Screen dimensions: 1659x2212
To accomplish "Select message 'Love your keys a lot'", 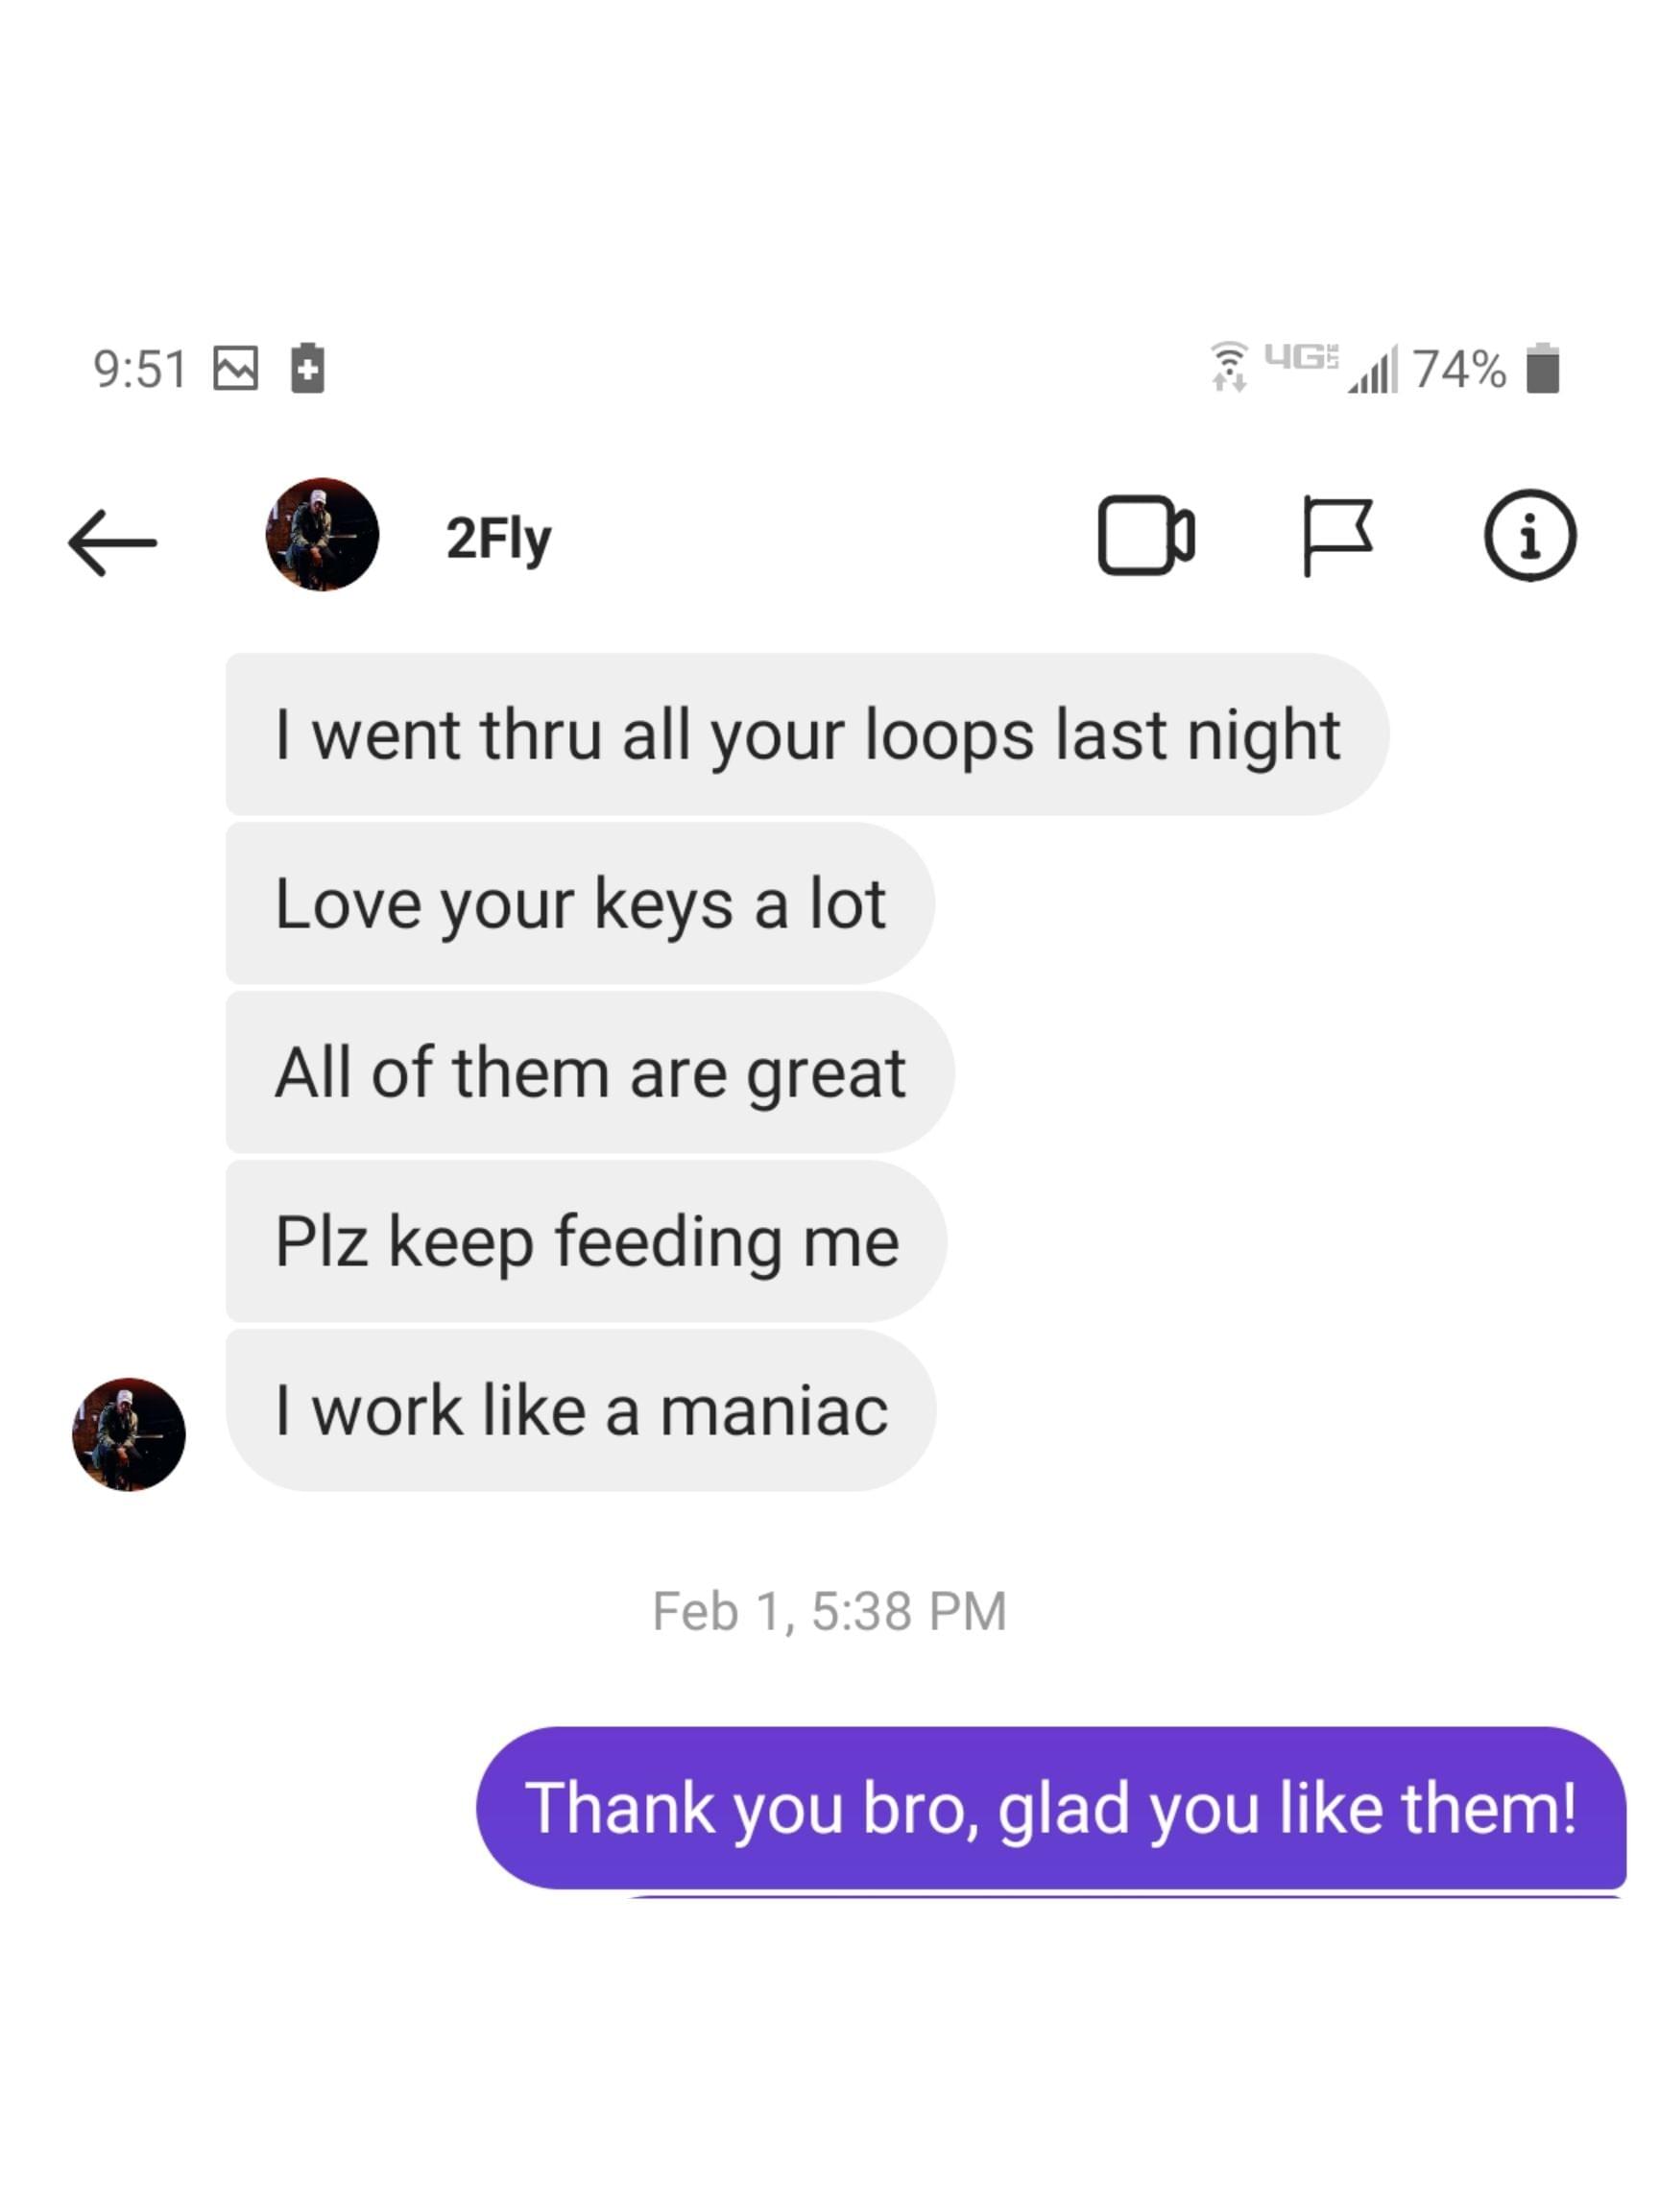I will pyautogui.click(x=580, y=903).
